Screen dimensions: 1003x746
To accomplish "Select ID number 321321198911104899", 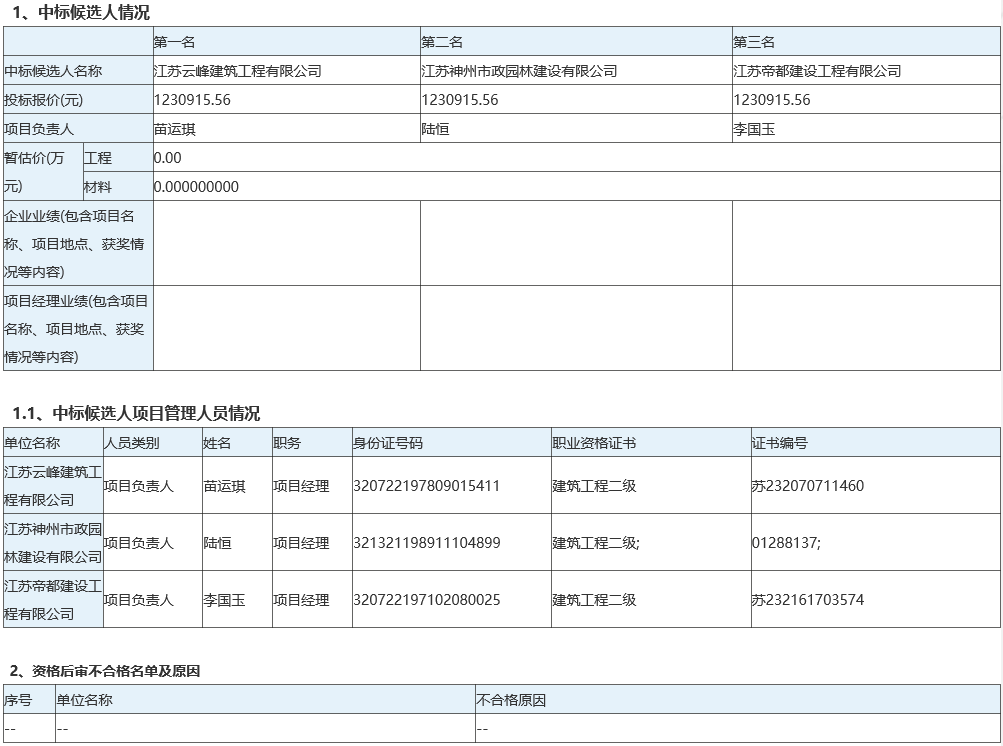I will pyautogui.click(x=427, y=543).
